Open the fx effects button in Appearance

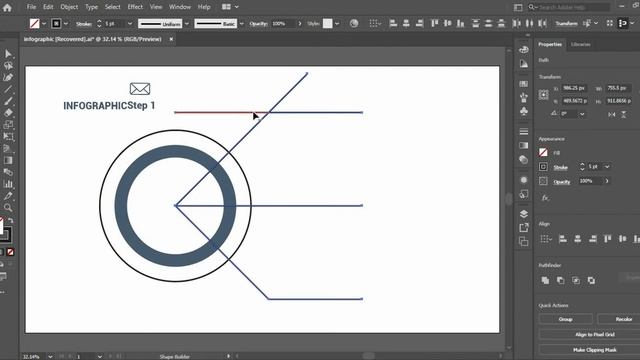[545, 198]
